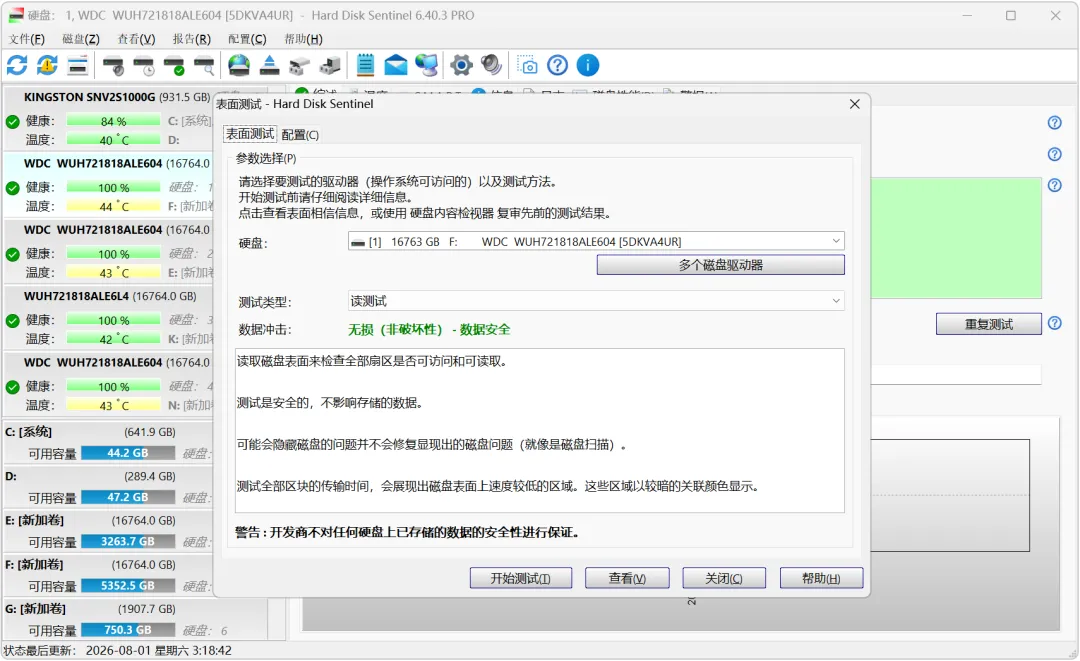Viewport: 1080px width, 661px height.
Task: Click the 750.3 GB free space bar for G:
Action: pyautogui.click(x=128, y=629)
